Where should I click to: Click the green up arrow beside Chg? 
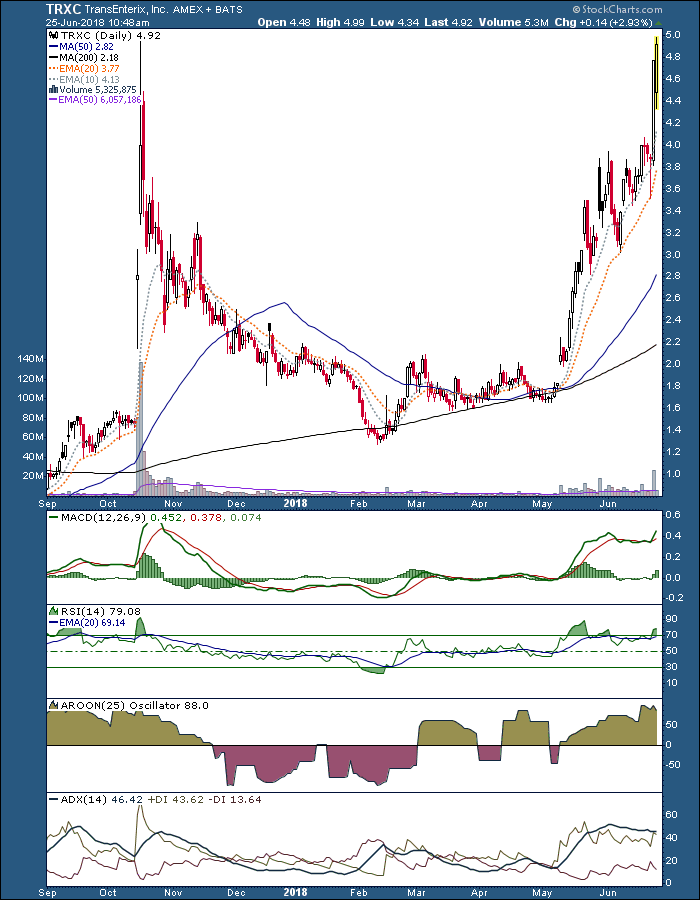pyautogui.click(x=658, y=23)
